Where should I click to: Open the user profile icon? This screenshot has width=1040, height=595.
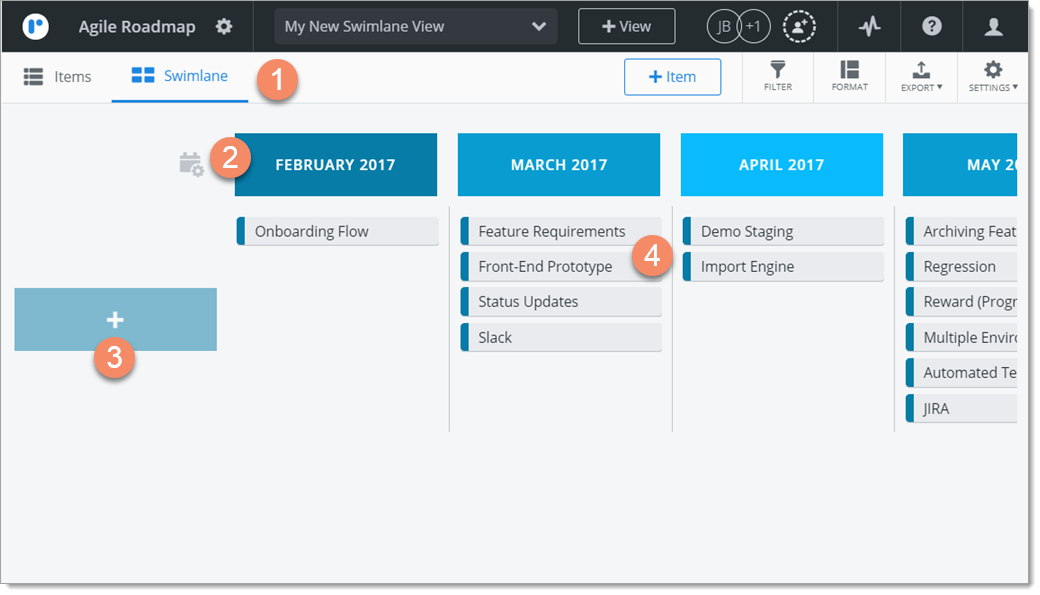[993, 27]
